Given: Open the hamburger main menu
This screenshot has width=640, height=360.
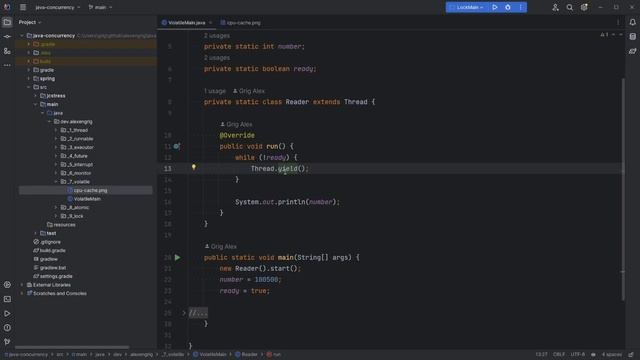Looking at the screenshot, I should (x=23, y=7).
